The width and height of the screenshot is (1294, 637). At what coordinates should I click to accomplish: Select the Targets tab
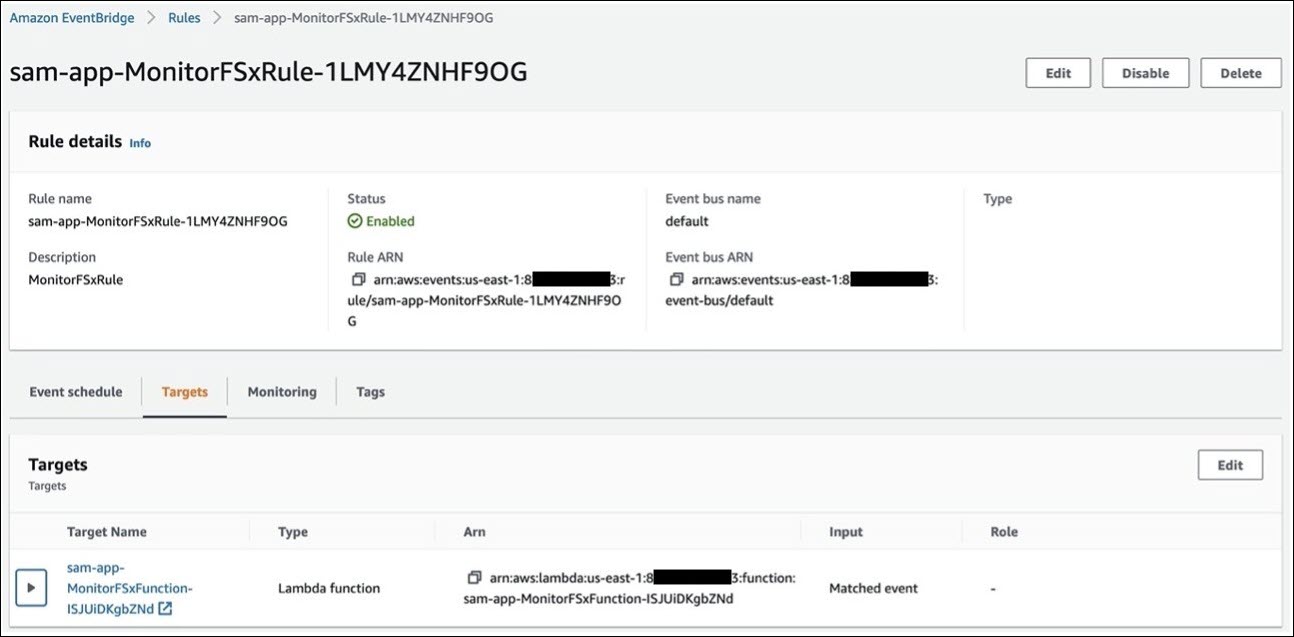[x=185, y=392]
